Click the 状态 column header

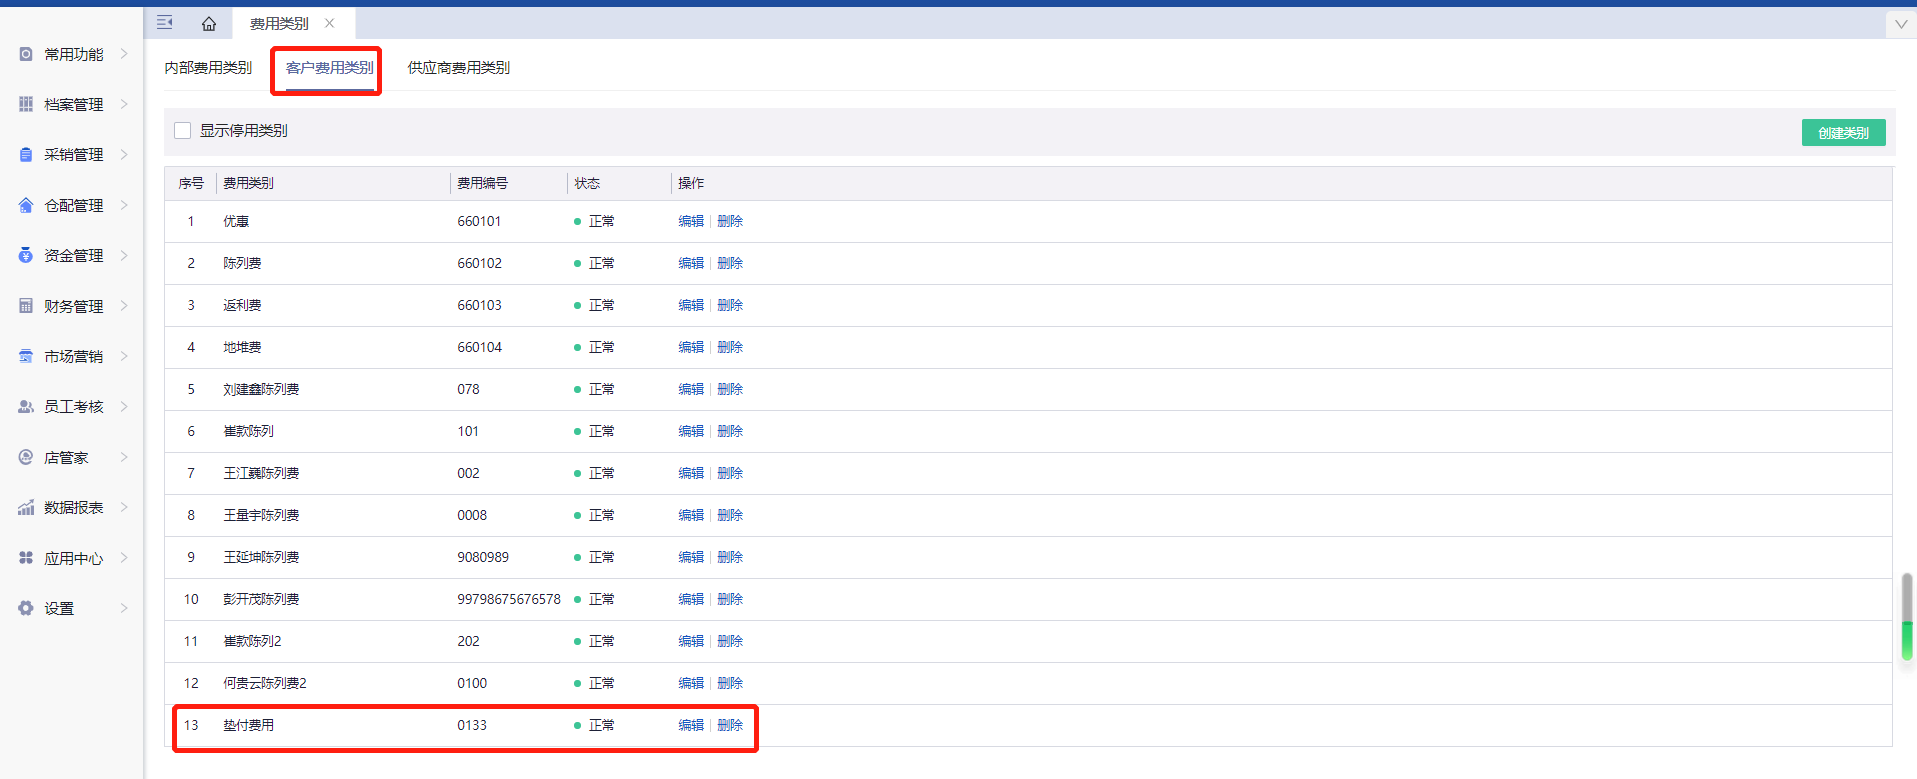[587, 183]
